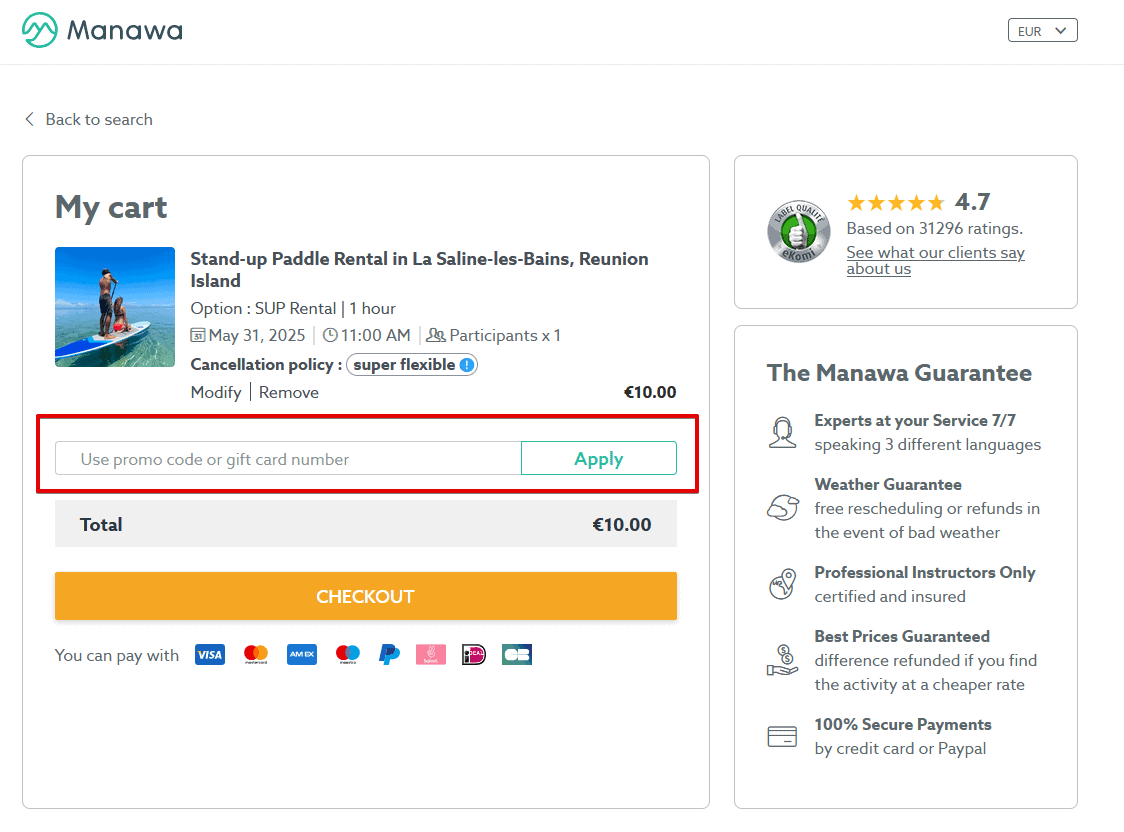Click the Visa payment icon
The width and height of the screenshot is (1124, 832).
210,655
